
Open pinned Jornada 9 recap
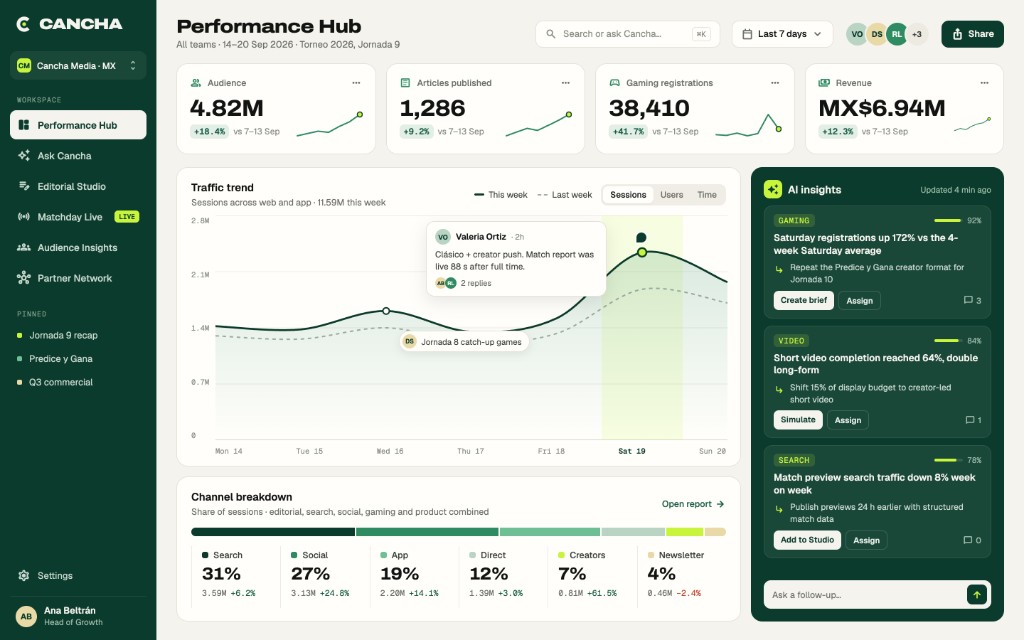click(63, 335)
